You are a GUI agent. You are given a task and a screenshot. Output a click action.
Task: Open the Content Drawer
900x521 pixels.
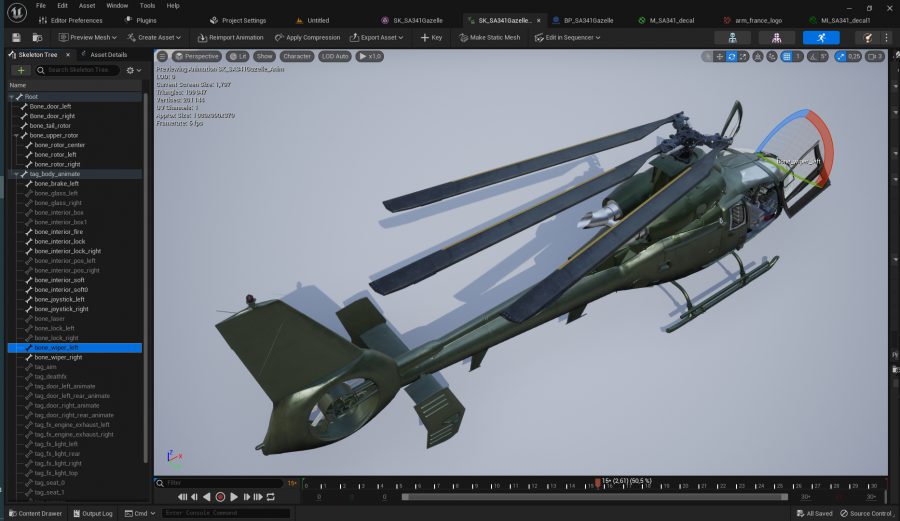(36, 513)
